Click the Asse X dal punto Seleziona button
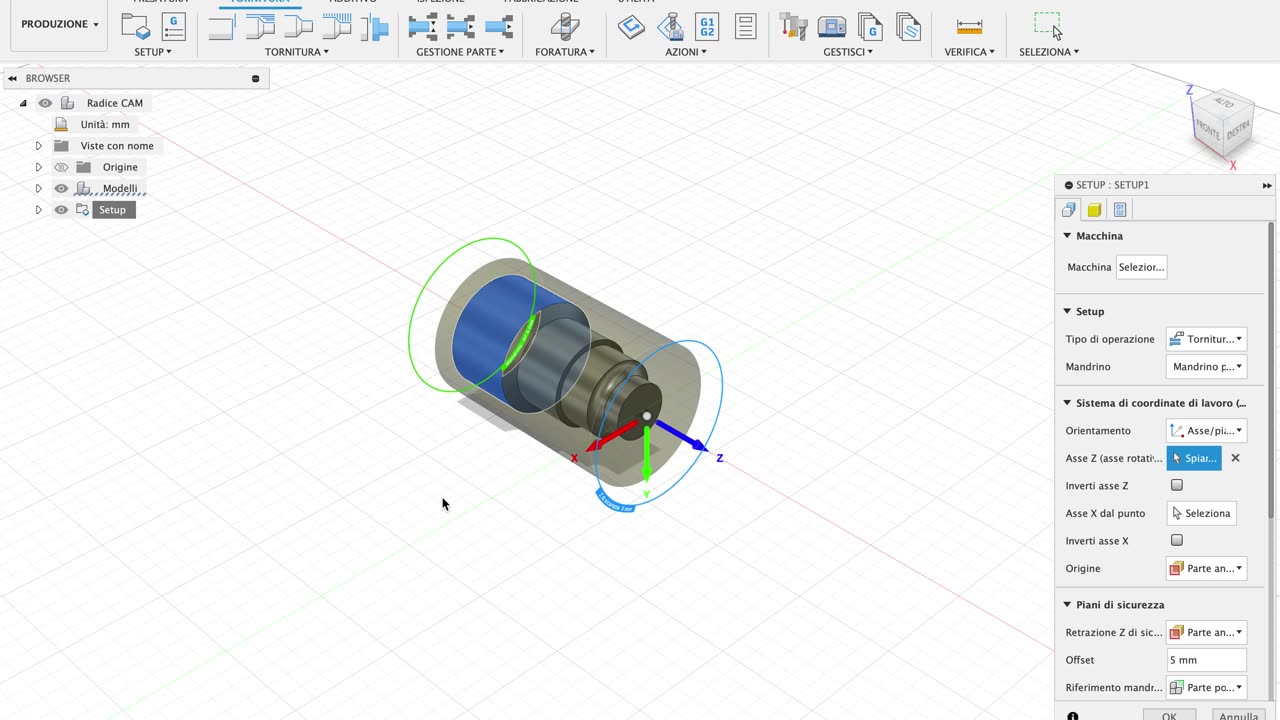This screenshot has width=1280, height=720. (x=1201, y=513)
